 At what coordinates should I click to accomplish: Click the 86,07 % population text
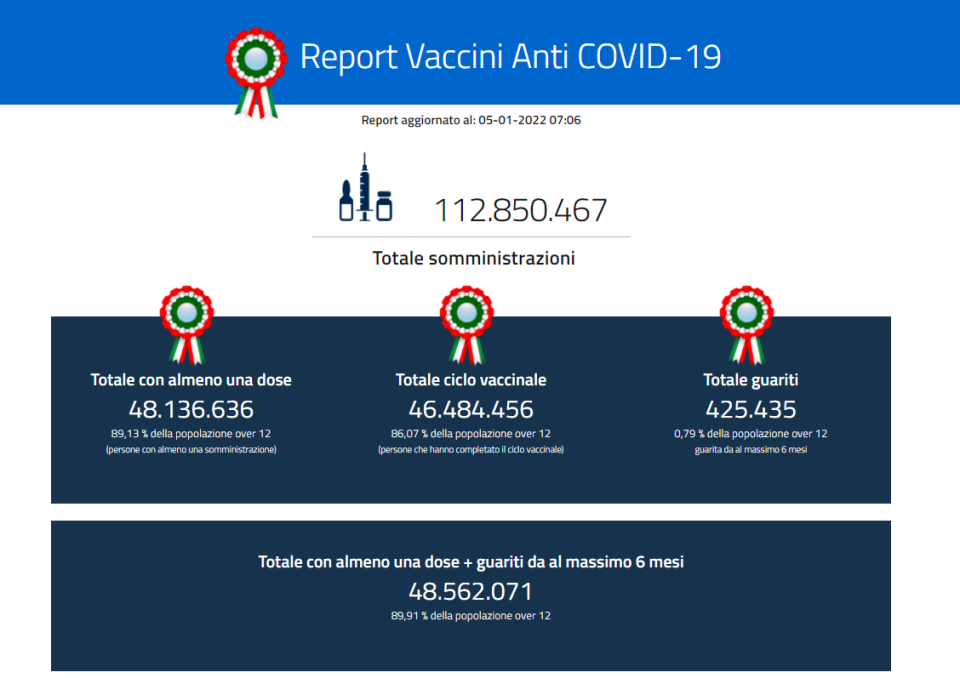point(471,434)
